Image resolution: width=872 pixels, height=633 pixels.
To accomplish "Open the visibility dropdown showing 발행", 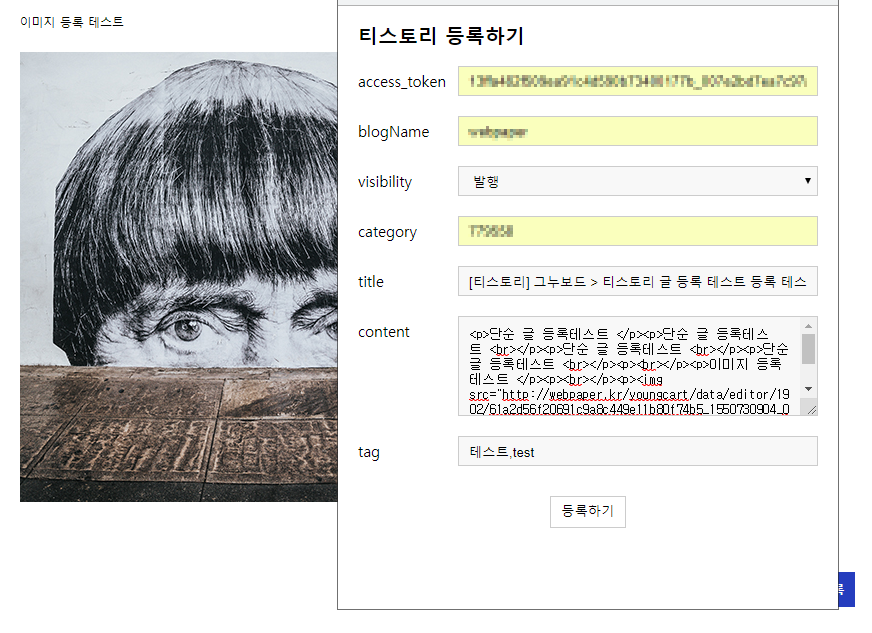I will tap(637, 181).
